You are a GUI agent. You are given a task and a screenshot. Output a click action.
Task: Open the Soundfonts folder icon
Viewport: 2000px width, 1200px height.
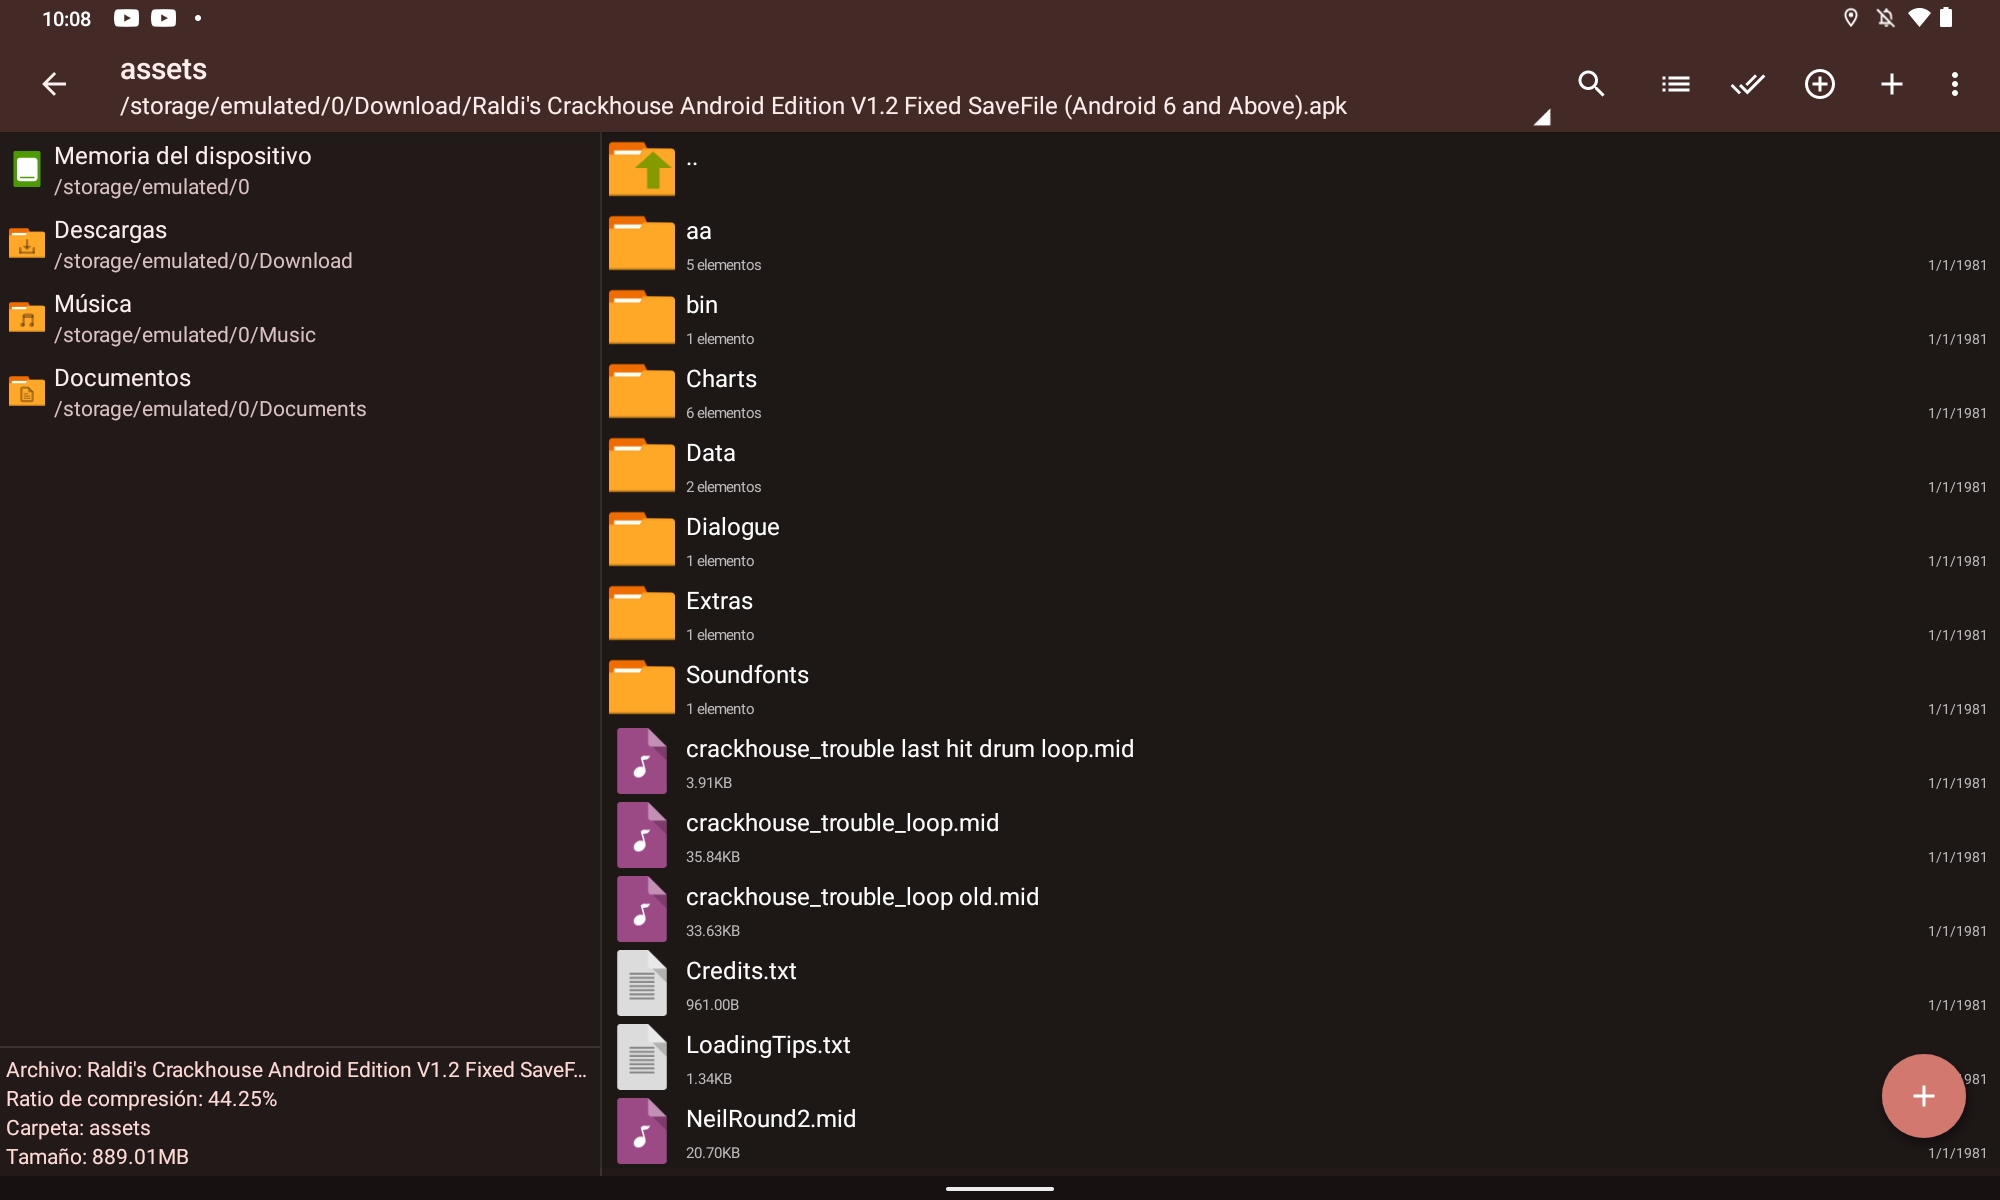[642, 687]
